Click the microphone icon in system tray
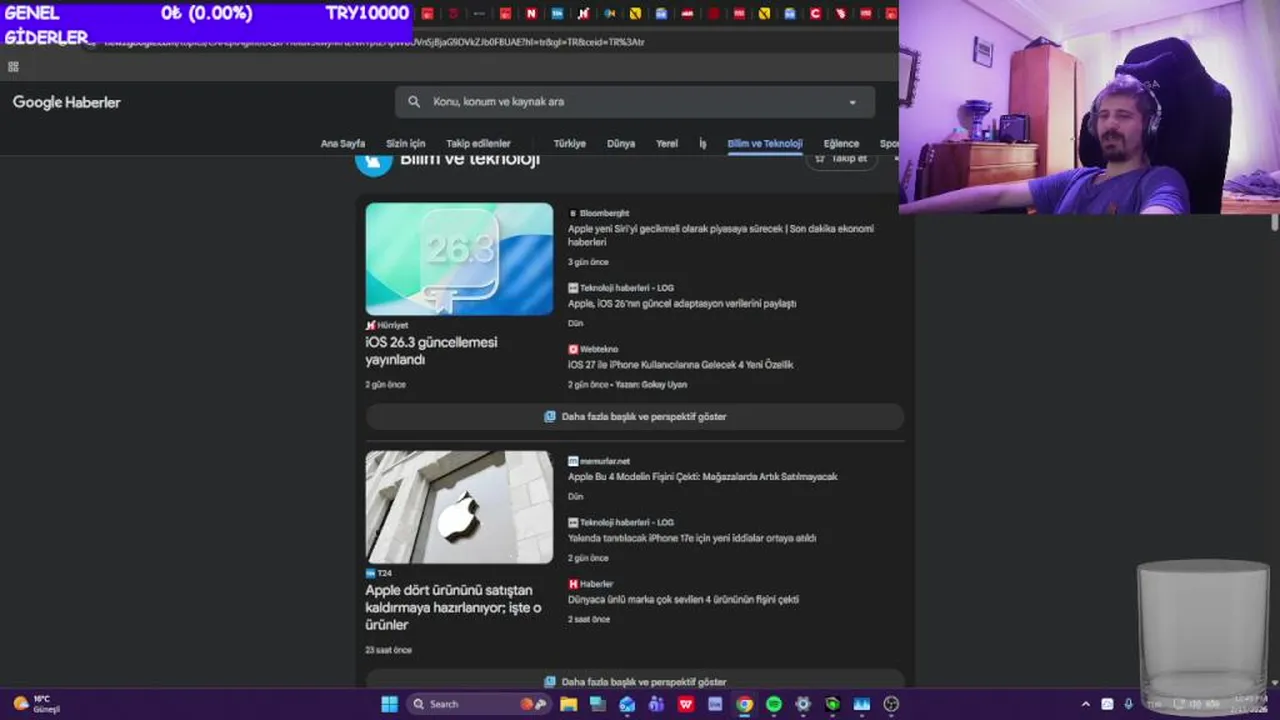 click(x=1129, y=704)
